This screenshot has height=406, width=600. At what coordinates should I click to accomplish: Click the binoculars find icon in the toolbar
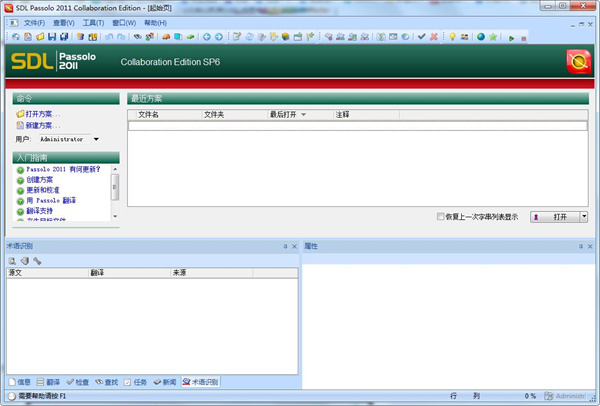(x=137, y=37)
